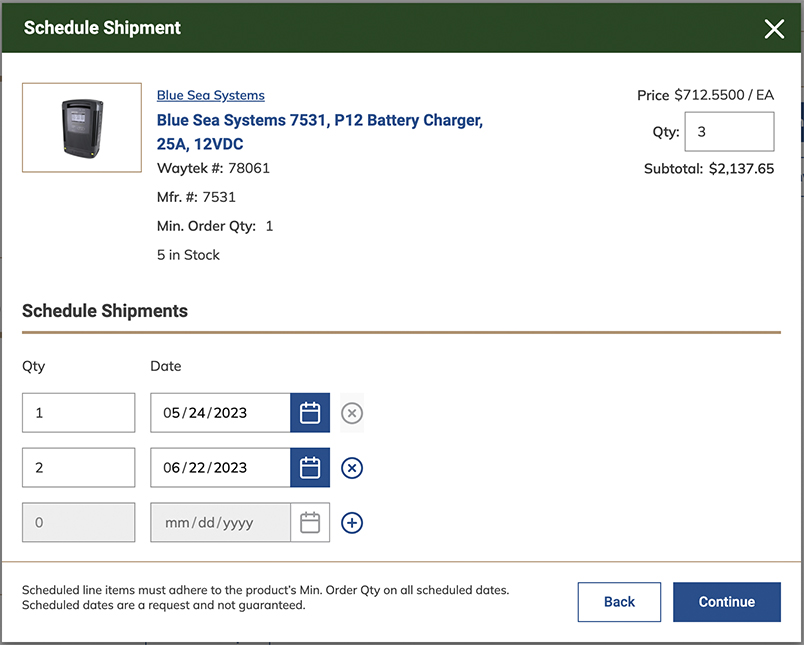Click the main Qty field showing 3
Image resolution: width=804 pixels, height=645 pixels.
729,131
